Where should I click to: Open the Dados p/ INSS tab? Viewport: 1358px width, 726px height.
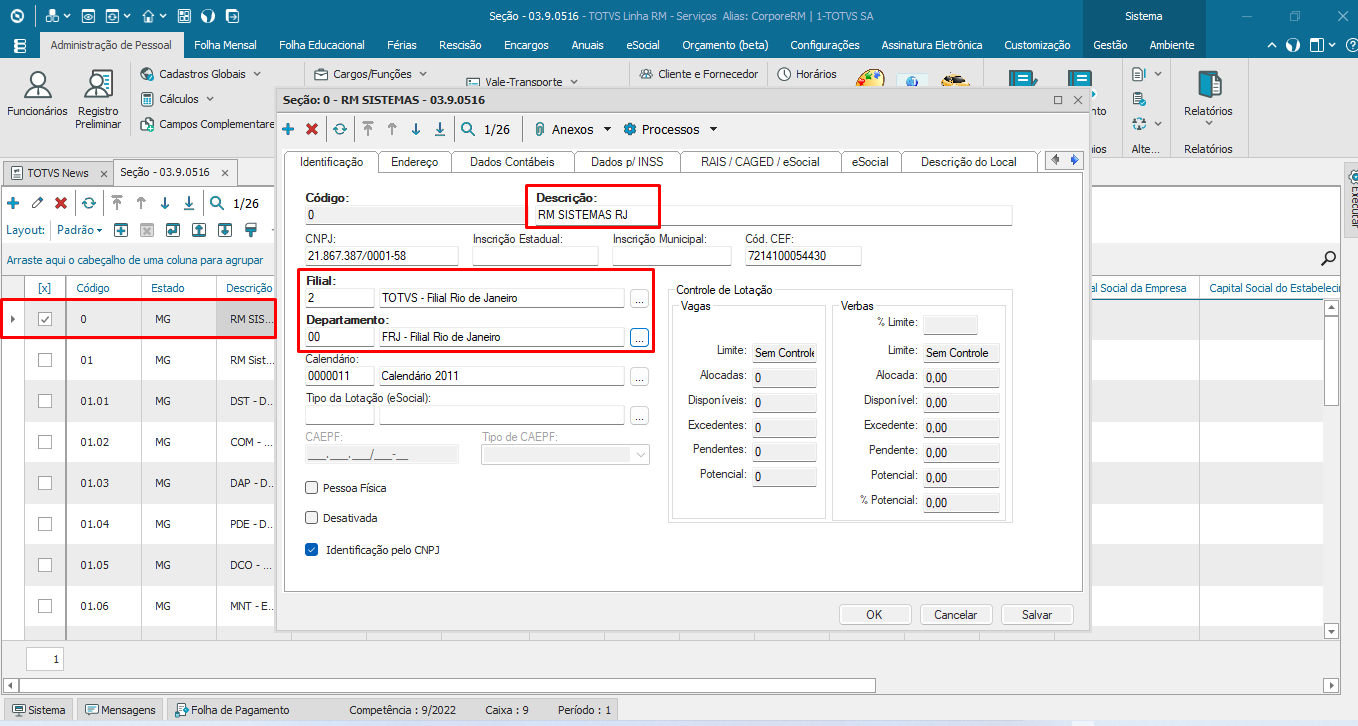point(627,162)
